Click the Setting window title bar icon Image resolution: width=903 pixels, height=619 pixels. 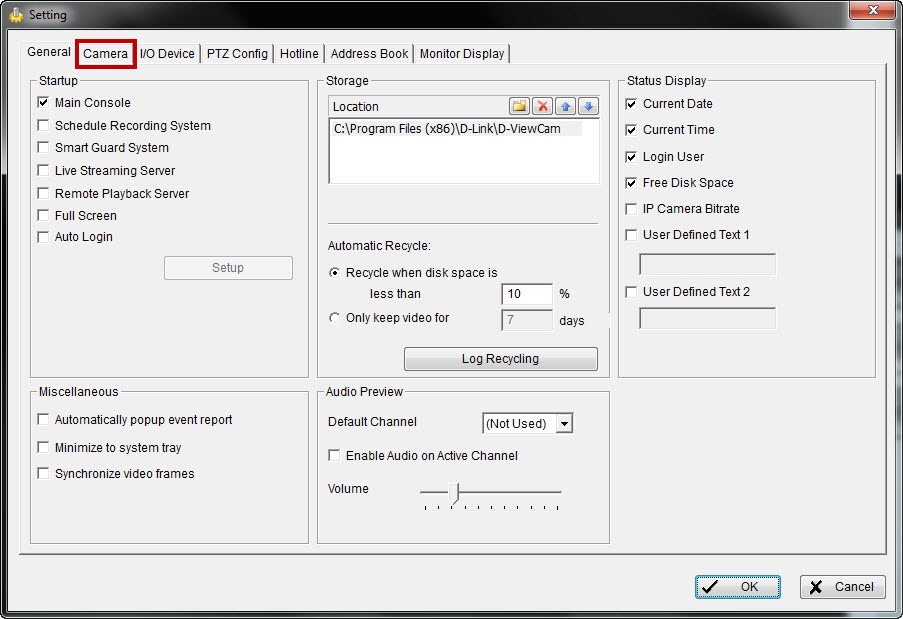[15, 15]
